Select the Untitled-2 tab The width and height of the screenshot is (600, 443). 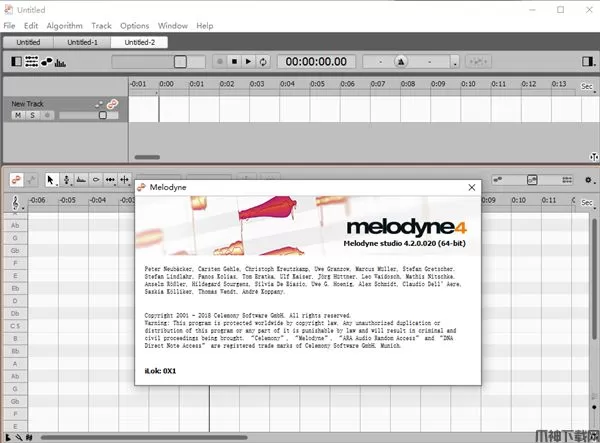coord(139,42)
